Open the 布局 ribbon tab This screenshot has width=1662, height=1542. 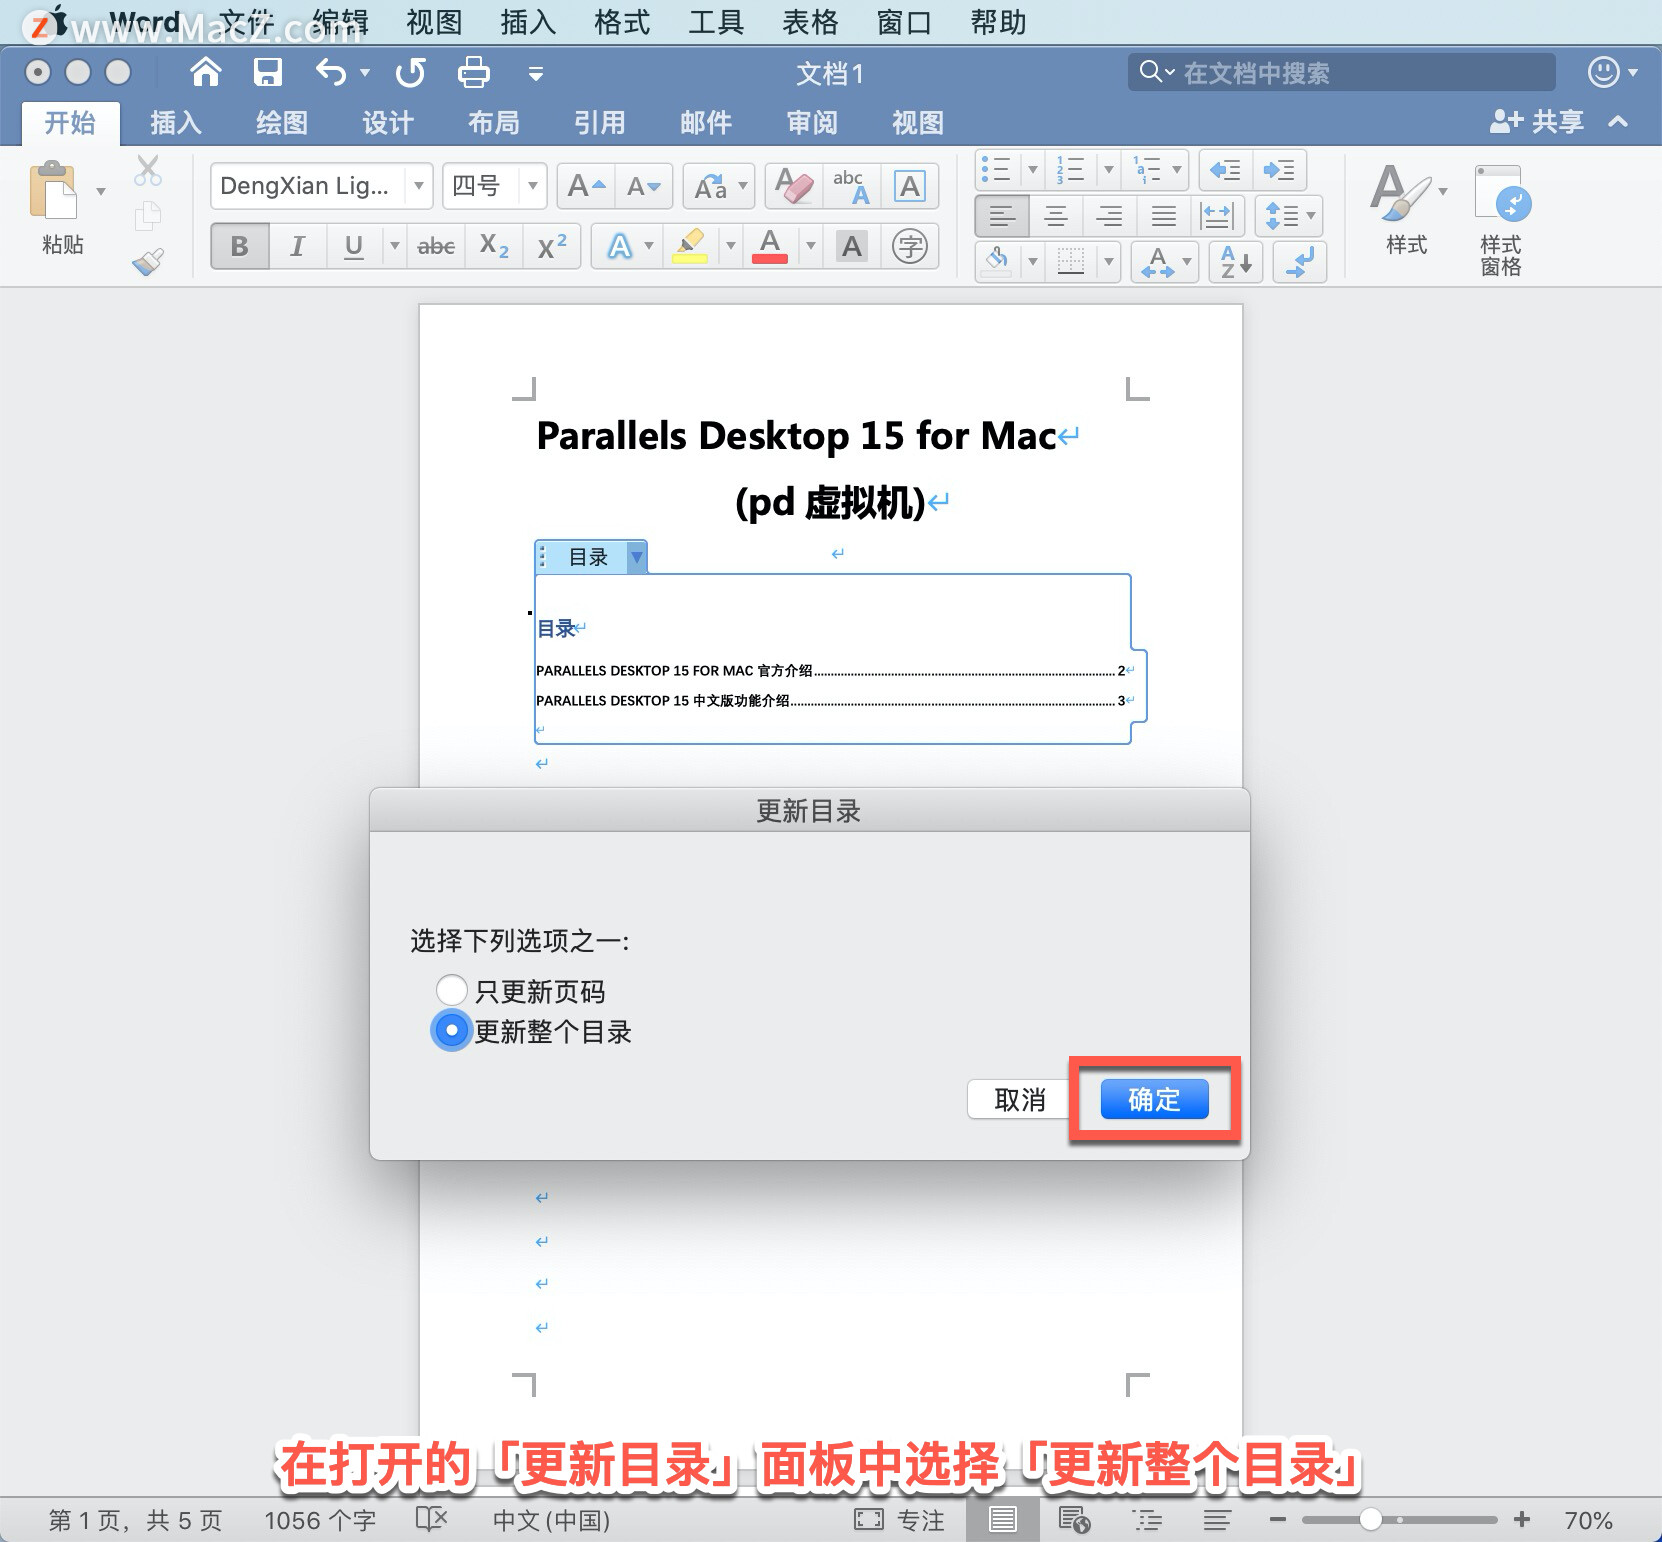tap(493, 122)
